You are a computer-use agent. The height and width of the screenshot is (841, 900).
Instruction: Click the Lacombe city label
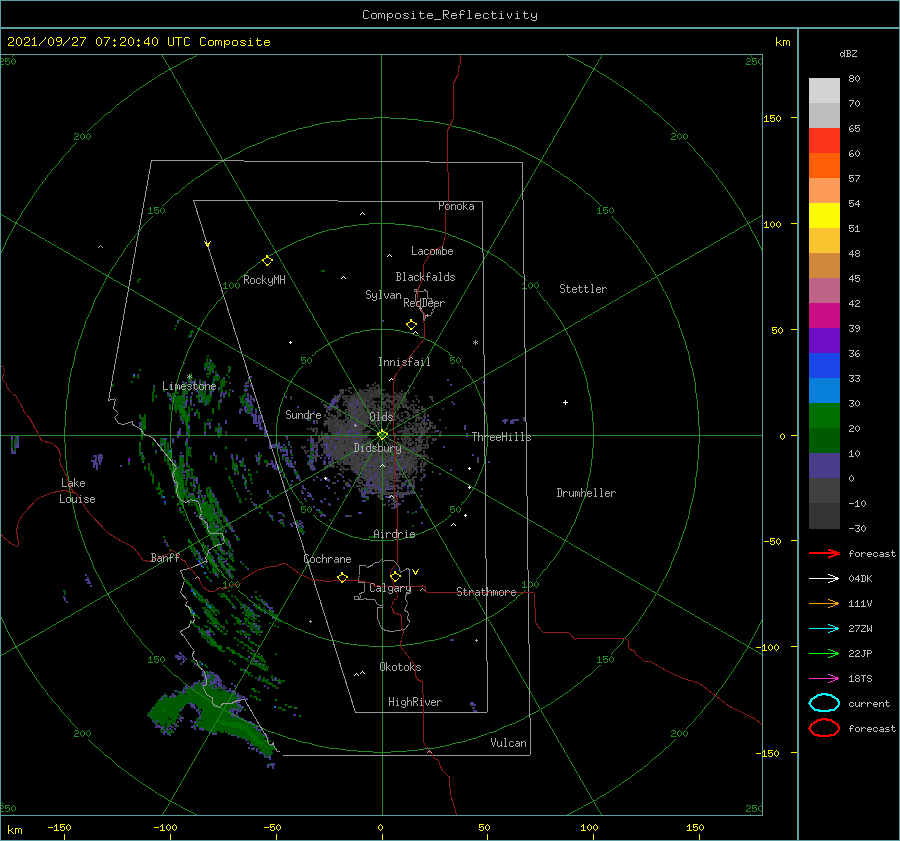coord(432,251)
